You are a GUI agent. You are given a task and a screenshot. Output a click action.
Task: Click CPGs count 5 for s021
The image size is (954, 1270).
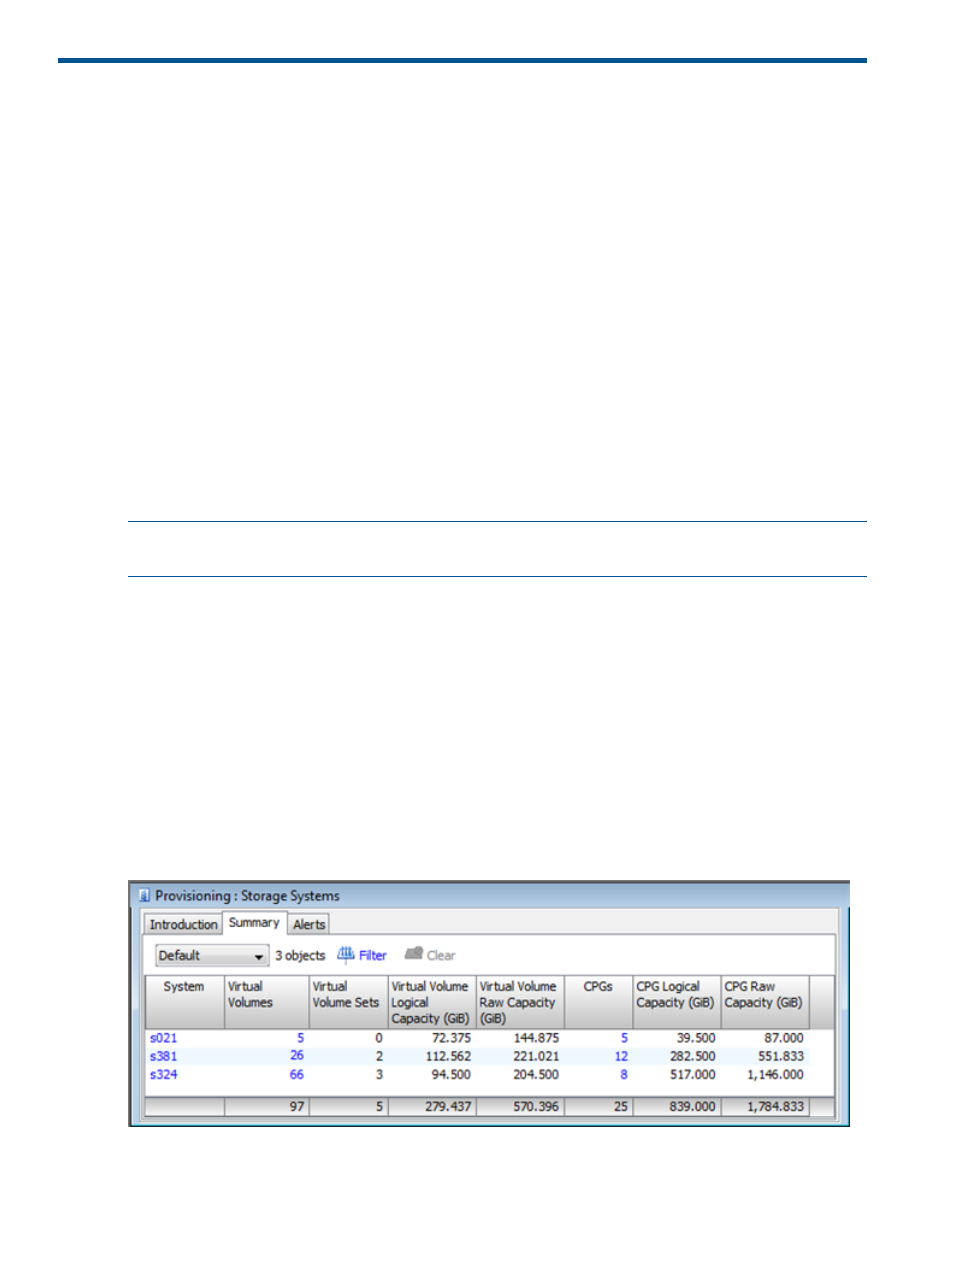click(x=624, y=1038)
